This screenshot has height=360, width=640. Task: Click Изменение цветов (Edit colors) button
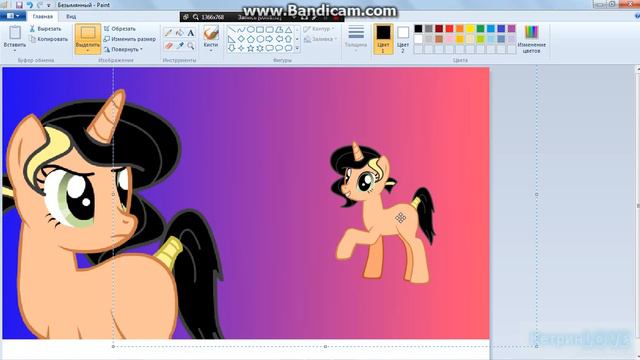(531, 39)
